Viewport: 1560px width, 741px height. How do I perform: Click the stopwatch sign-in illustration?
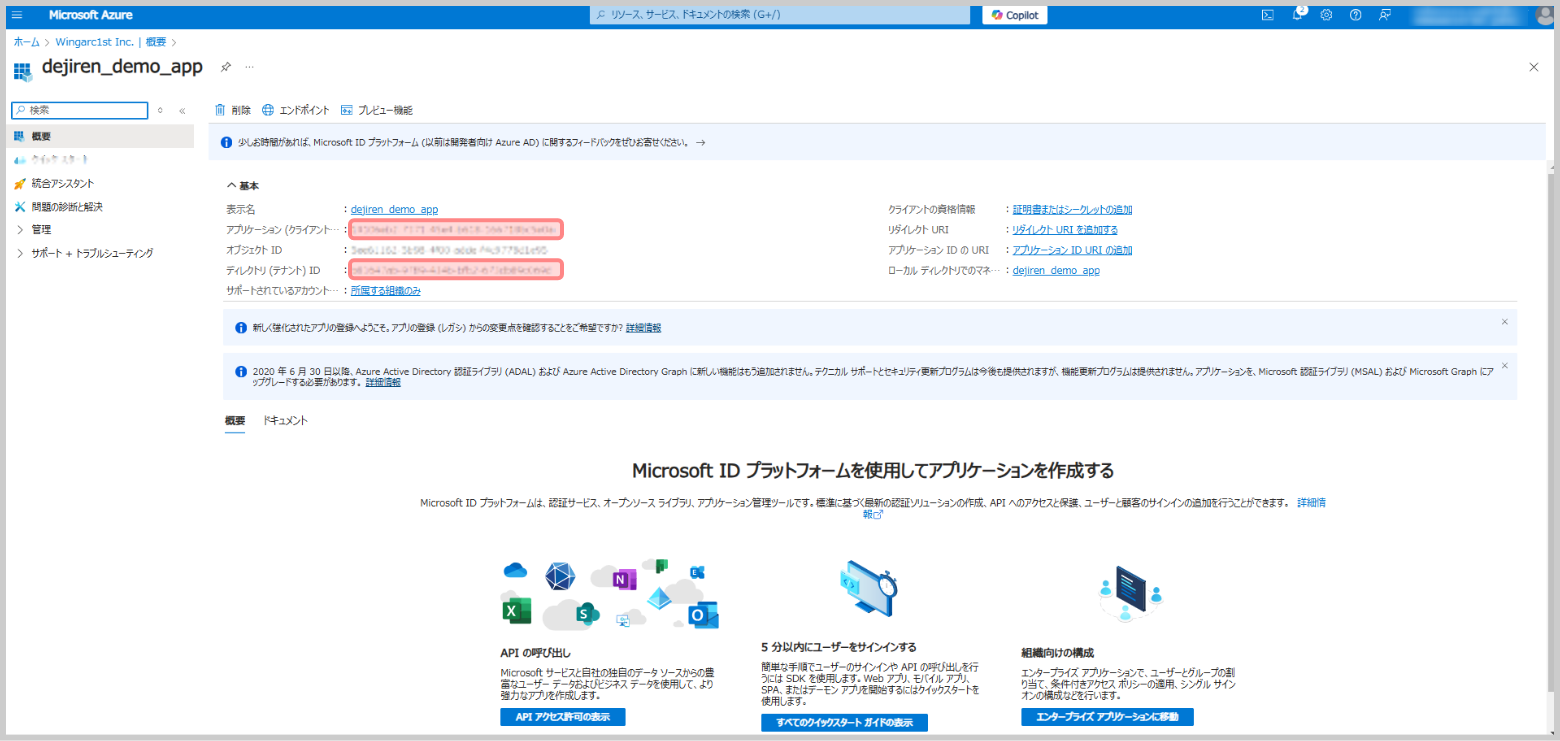click(867, 590)
